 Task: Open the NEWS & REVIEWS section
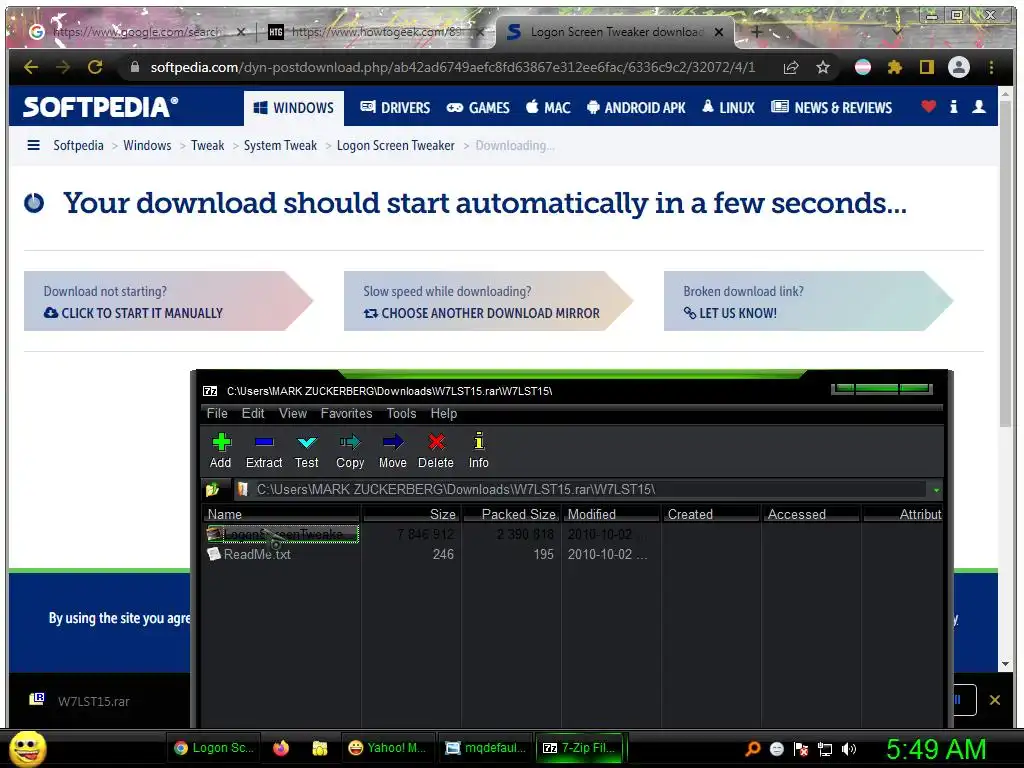click(x=831, y=108)
